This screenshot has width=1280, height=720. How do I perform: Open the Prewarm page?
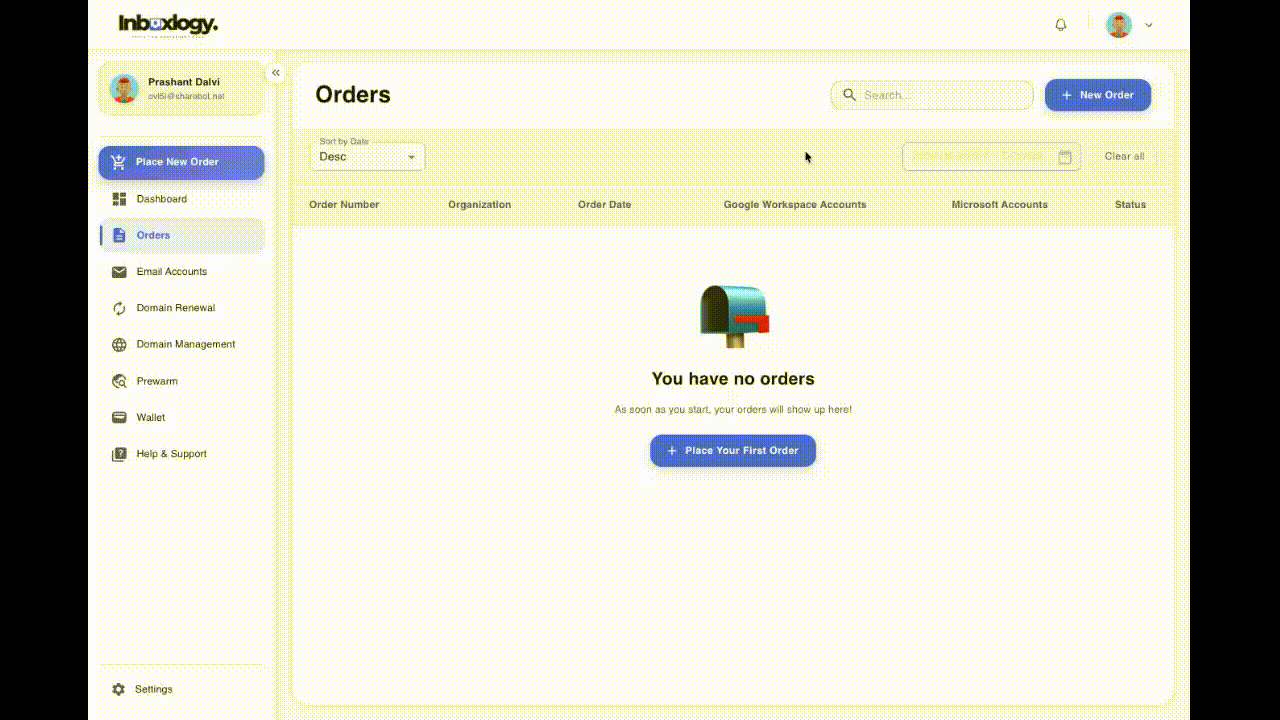coord(181,381)
